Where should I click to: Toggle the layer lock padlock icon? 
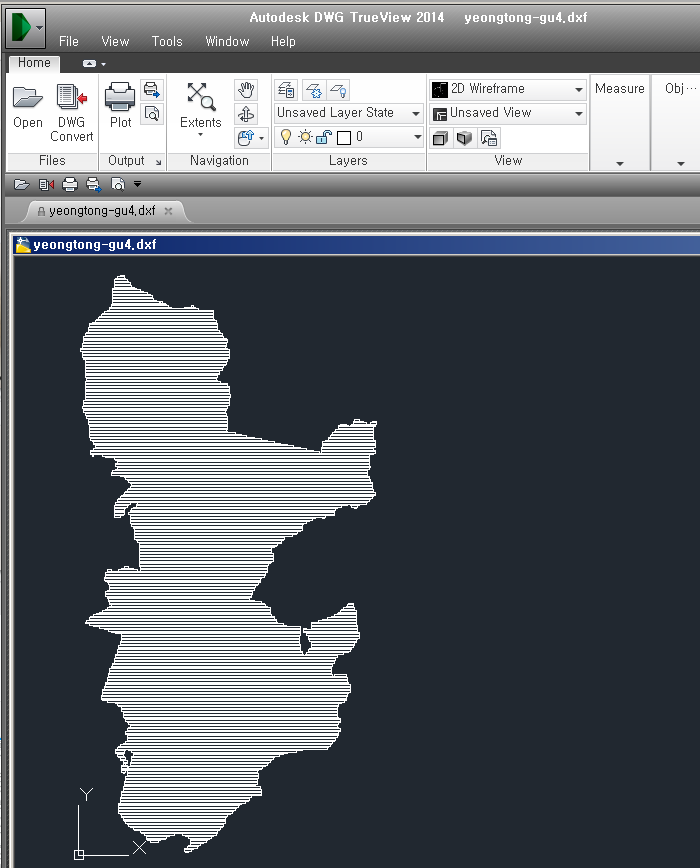coord(324,137)
